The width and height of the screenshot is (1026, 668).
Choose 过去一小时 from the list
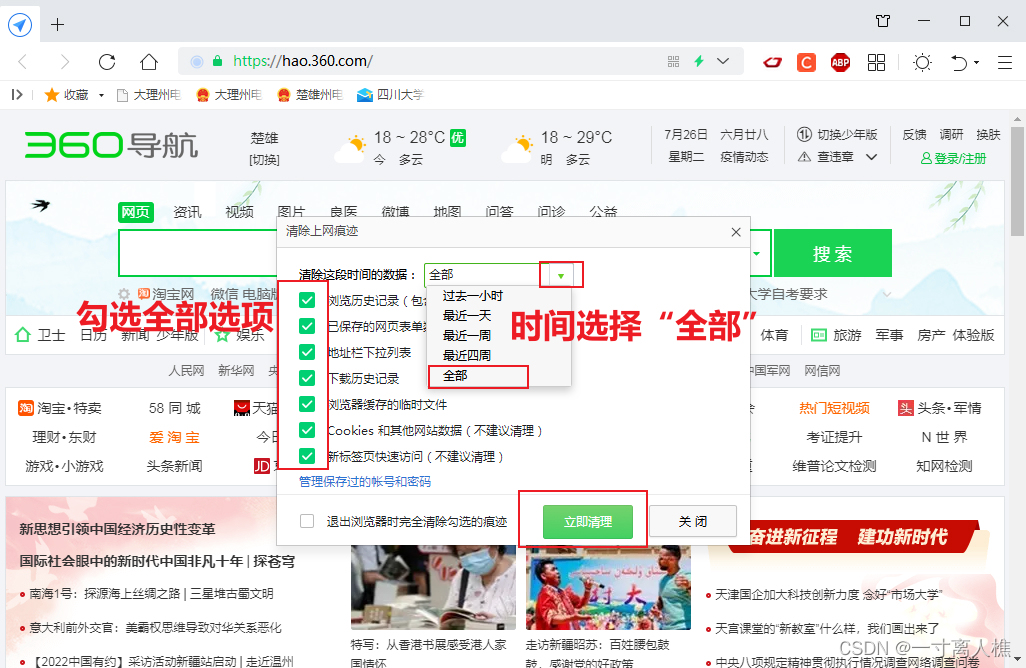(x=472, y=296)
